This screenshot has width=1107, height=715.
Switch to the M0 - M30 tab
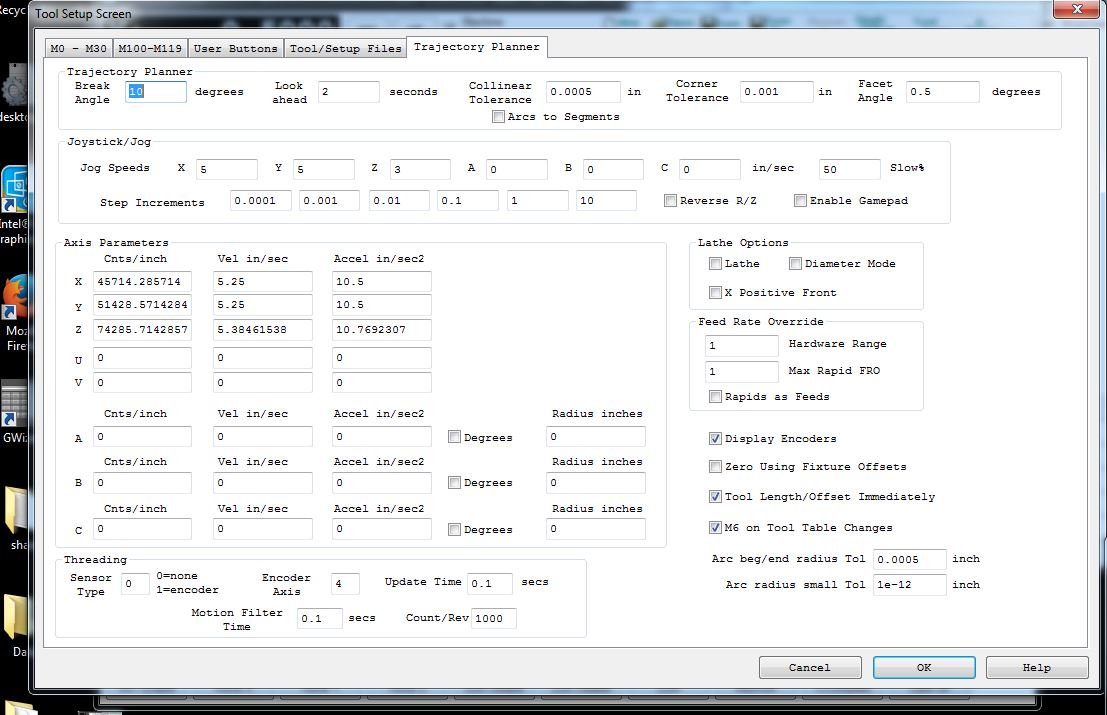(79, 48)
